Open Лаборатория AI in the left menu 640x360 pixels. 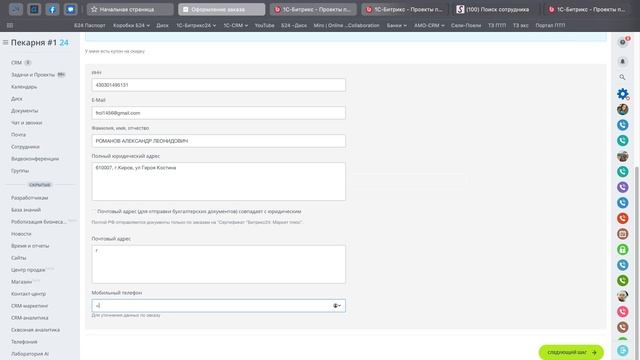(30, 354)
